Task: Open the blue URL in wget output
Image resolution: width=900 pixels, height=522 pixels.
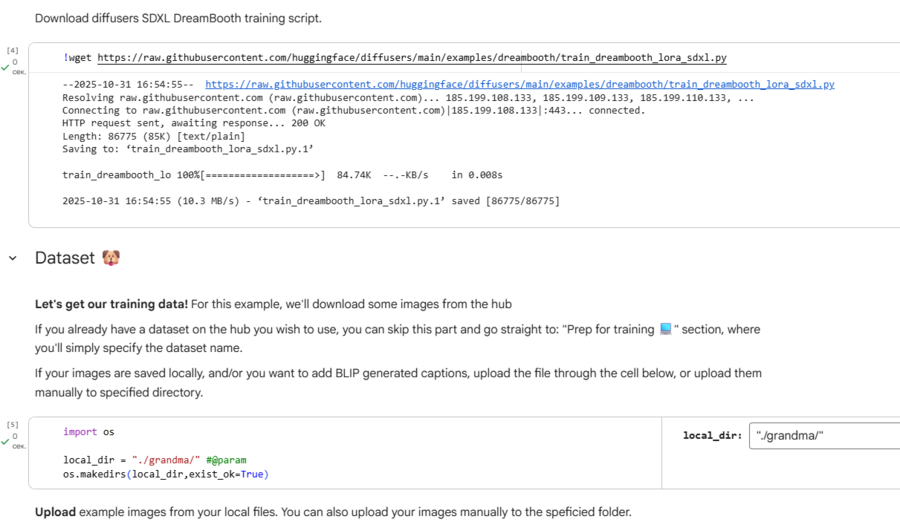Action: tap(519, 85)
